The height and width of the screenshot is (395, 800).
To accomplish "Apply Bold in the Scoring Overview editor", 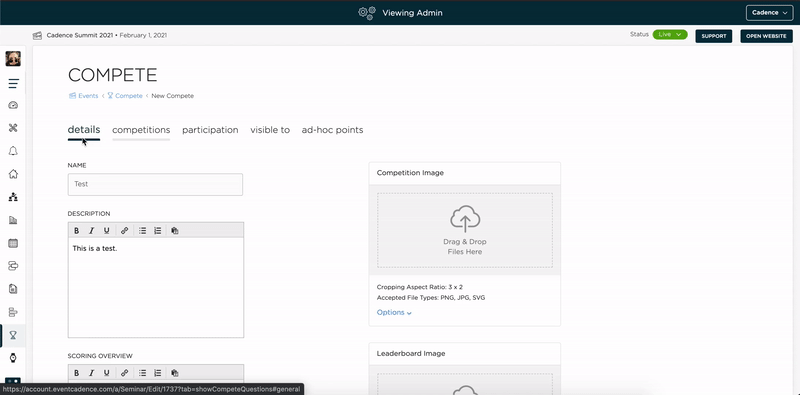I will pos(77,373).
